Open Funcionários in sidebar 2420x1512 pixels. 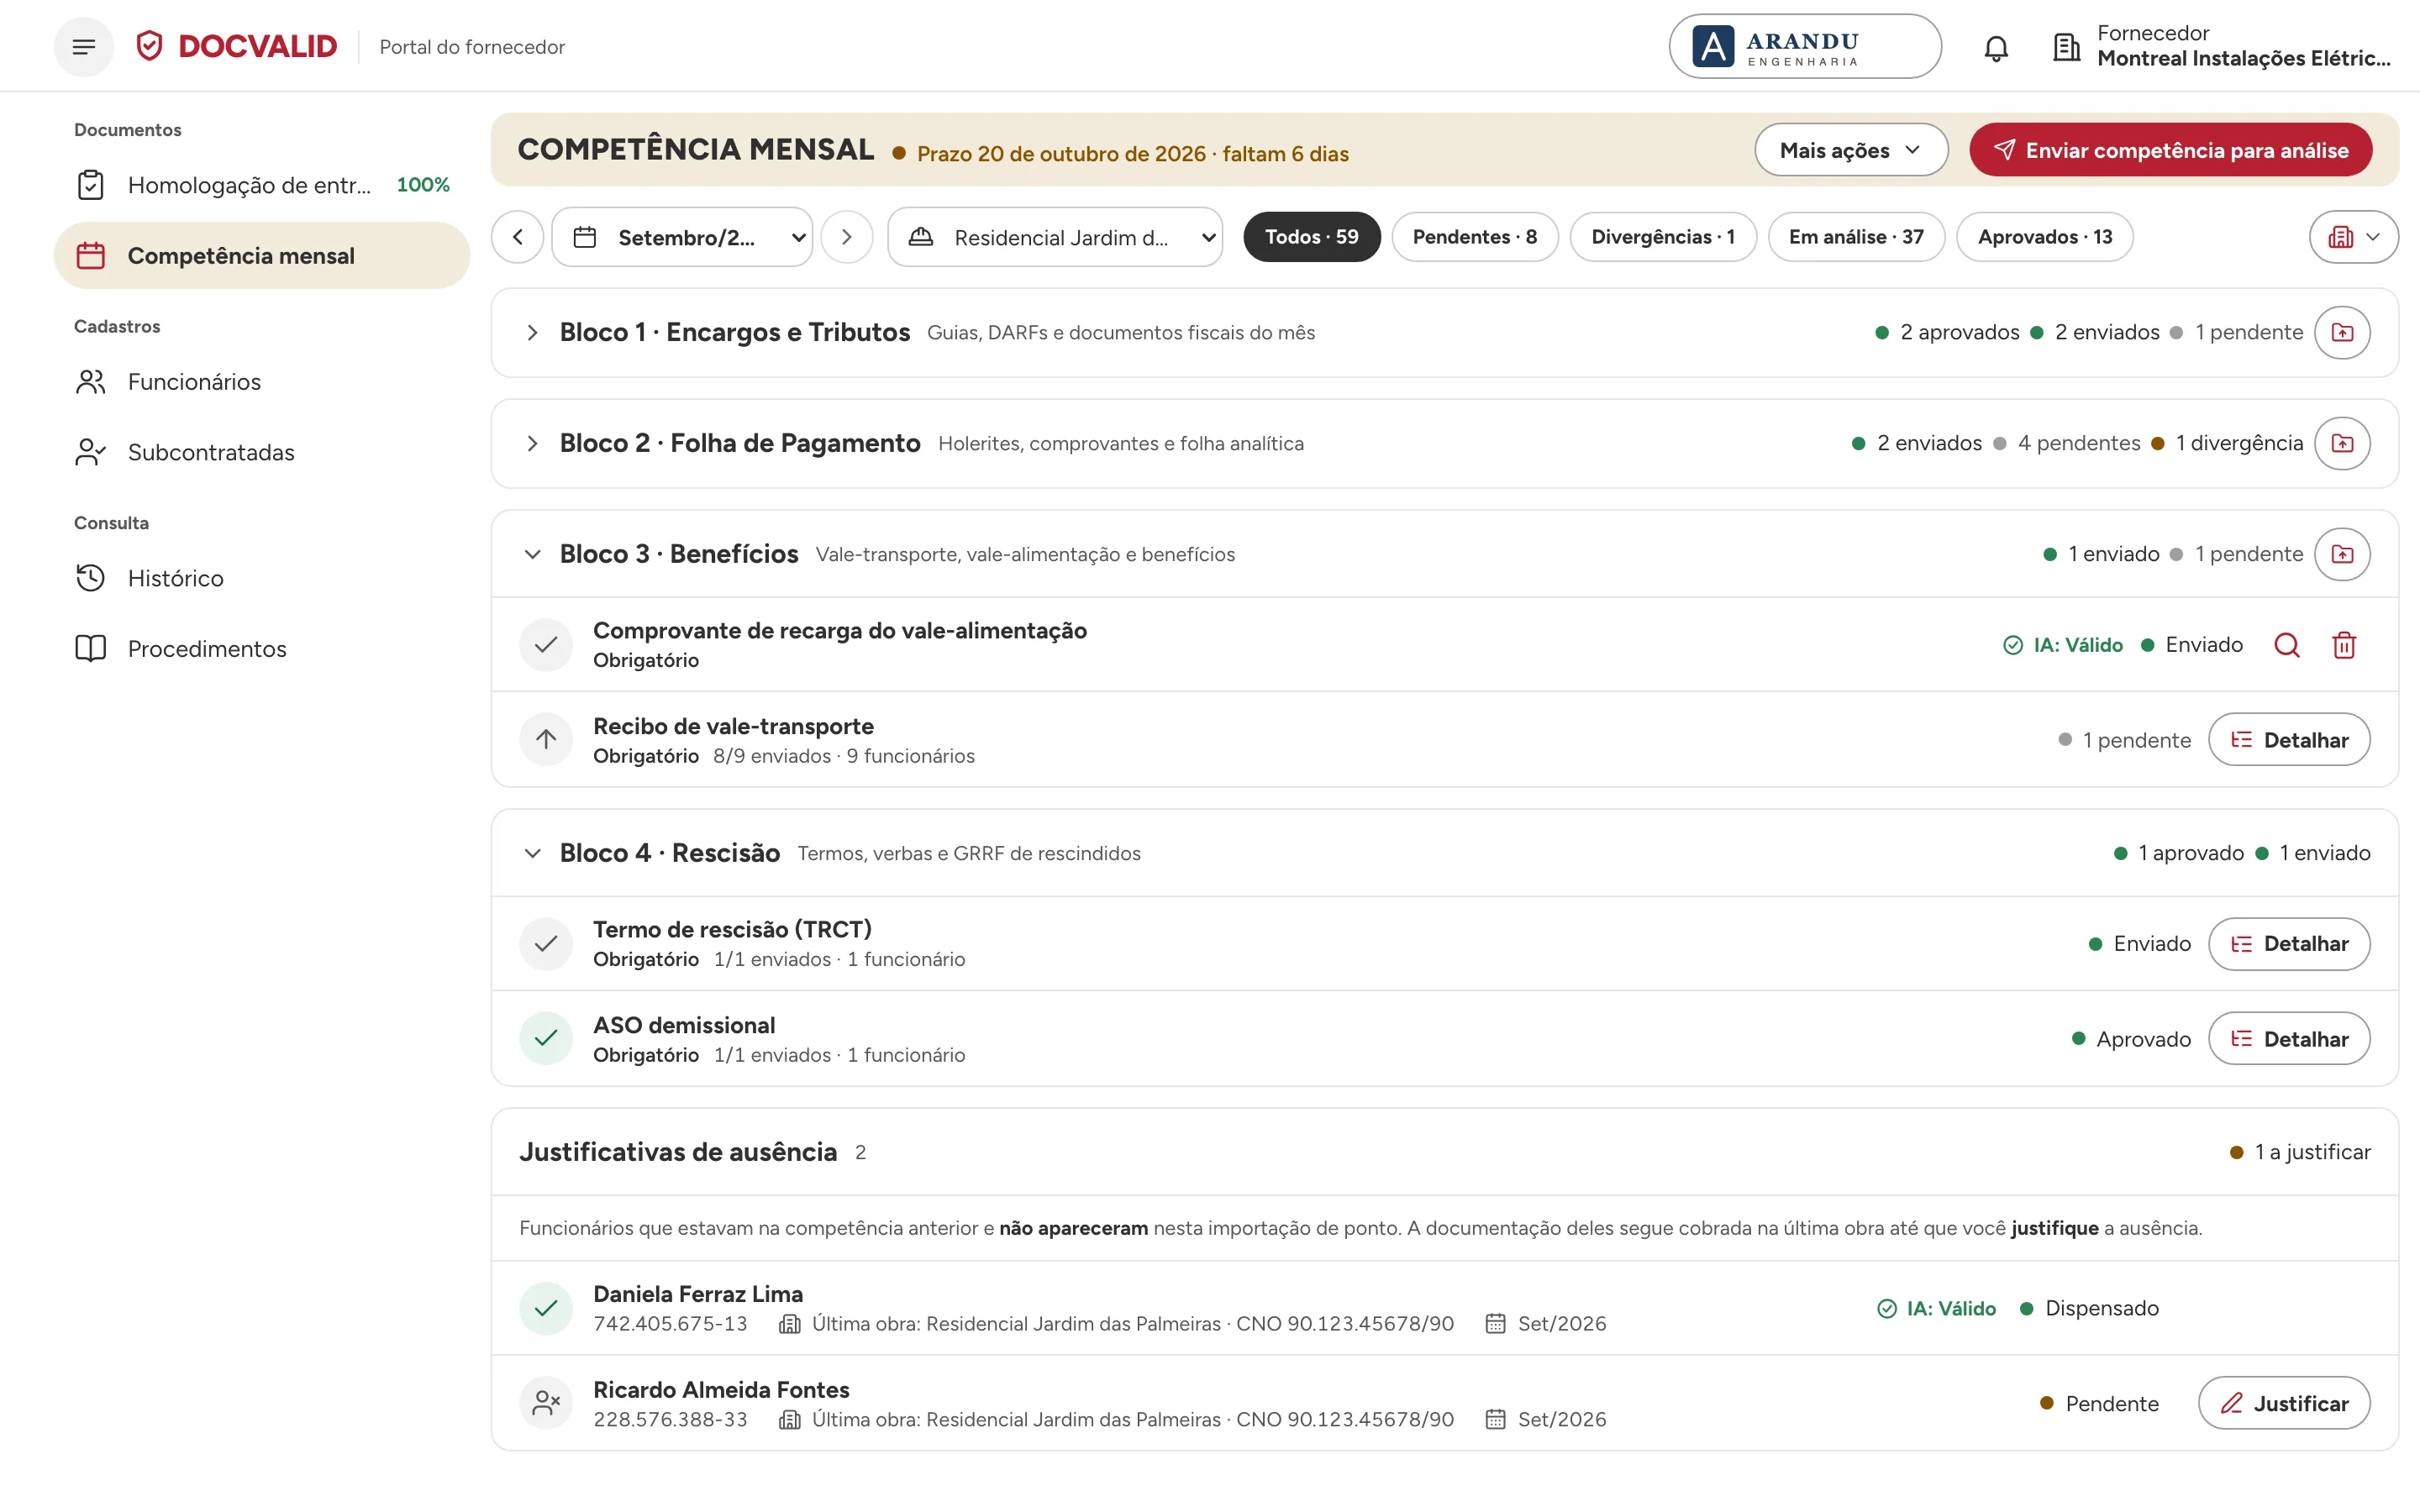click(x=262, y=382)
